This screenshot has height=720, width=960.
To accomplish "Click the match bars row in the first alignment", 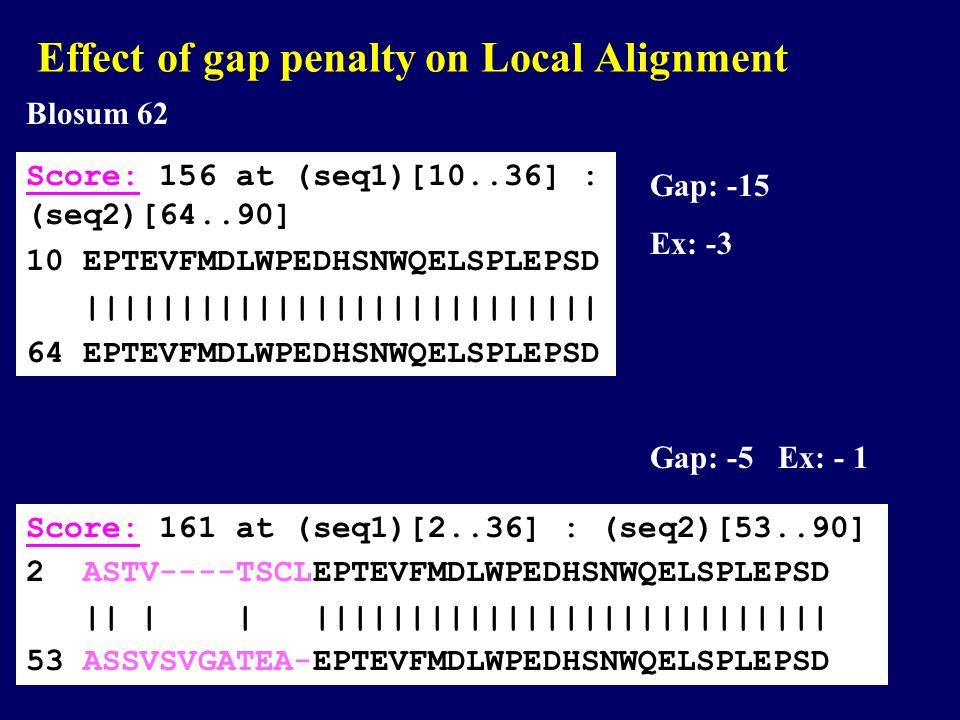I will [x=341, y=308].
